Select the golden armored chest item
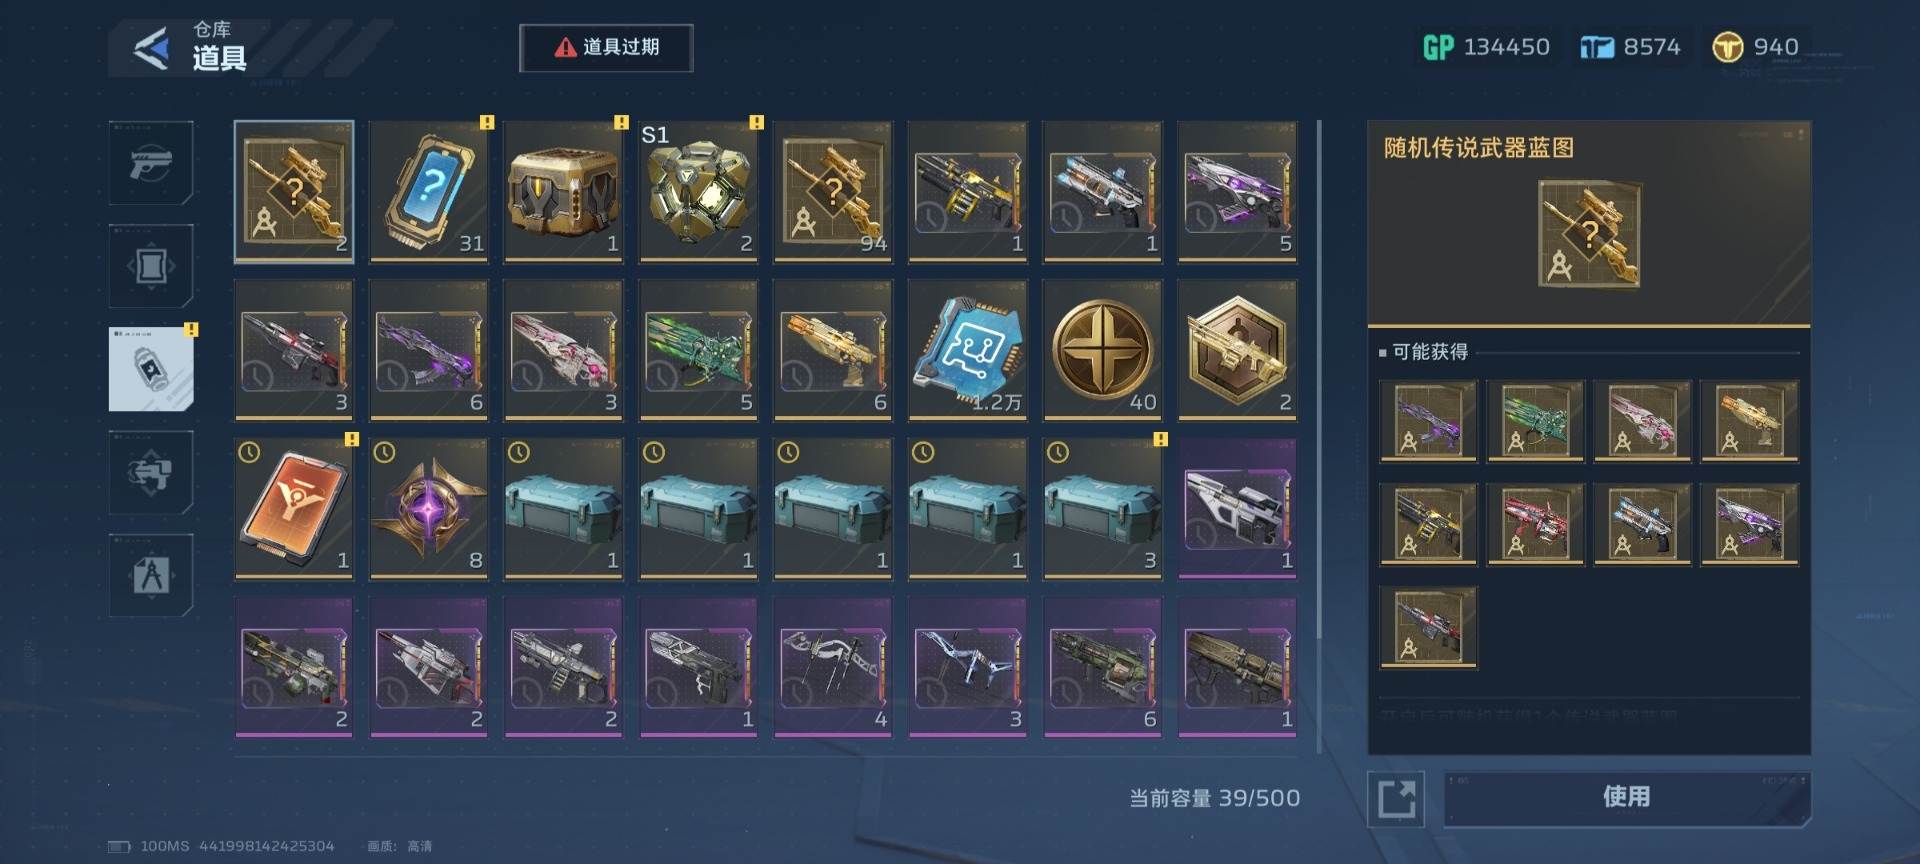This screenshot has height=864, width=1920. point(564,192)
